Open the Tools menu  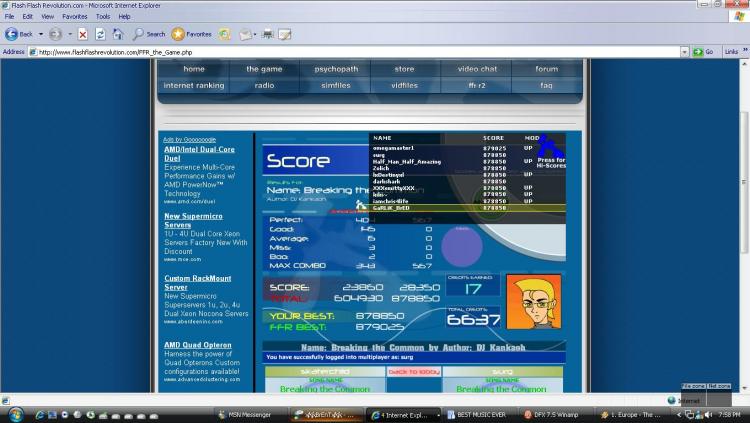tap(103, 17)
